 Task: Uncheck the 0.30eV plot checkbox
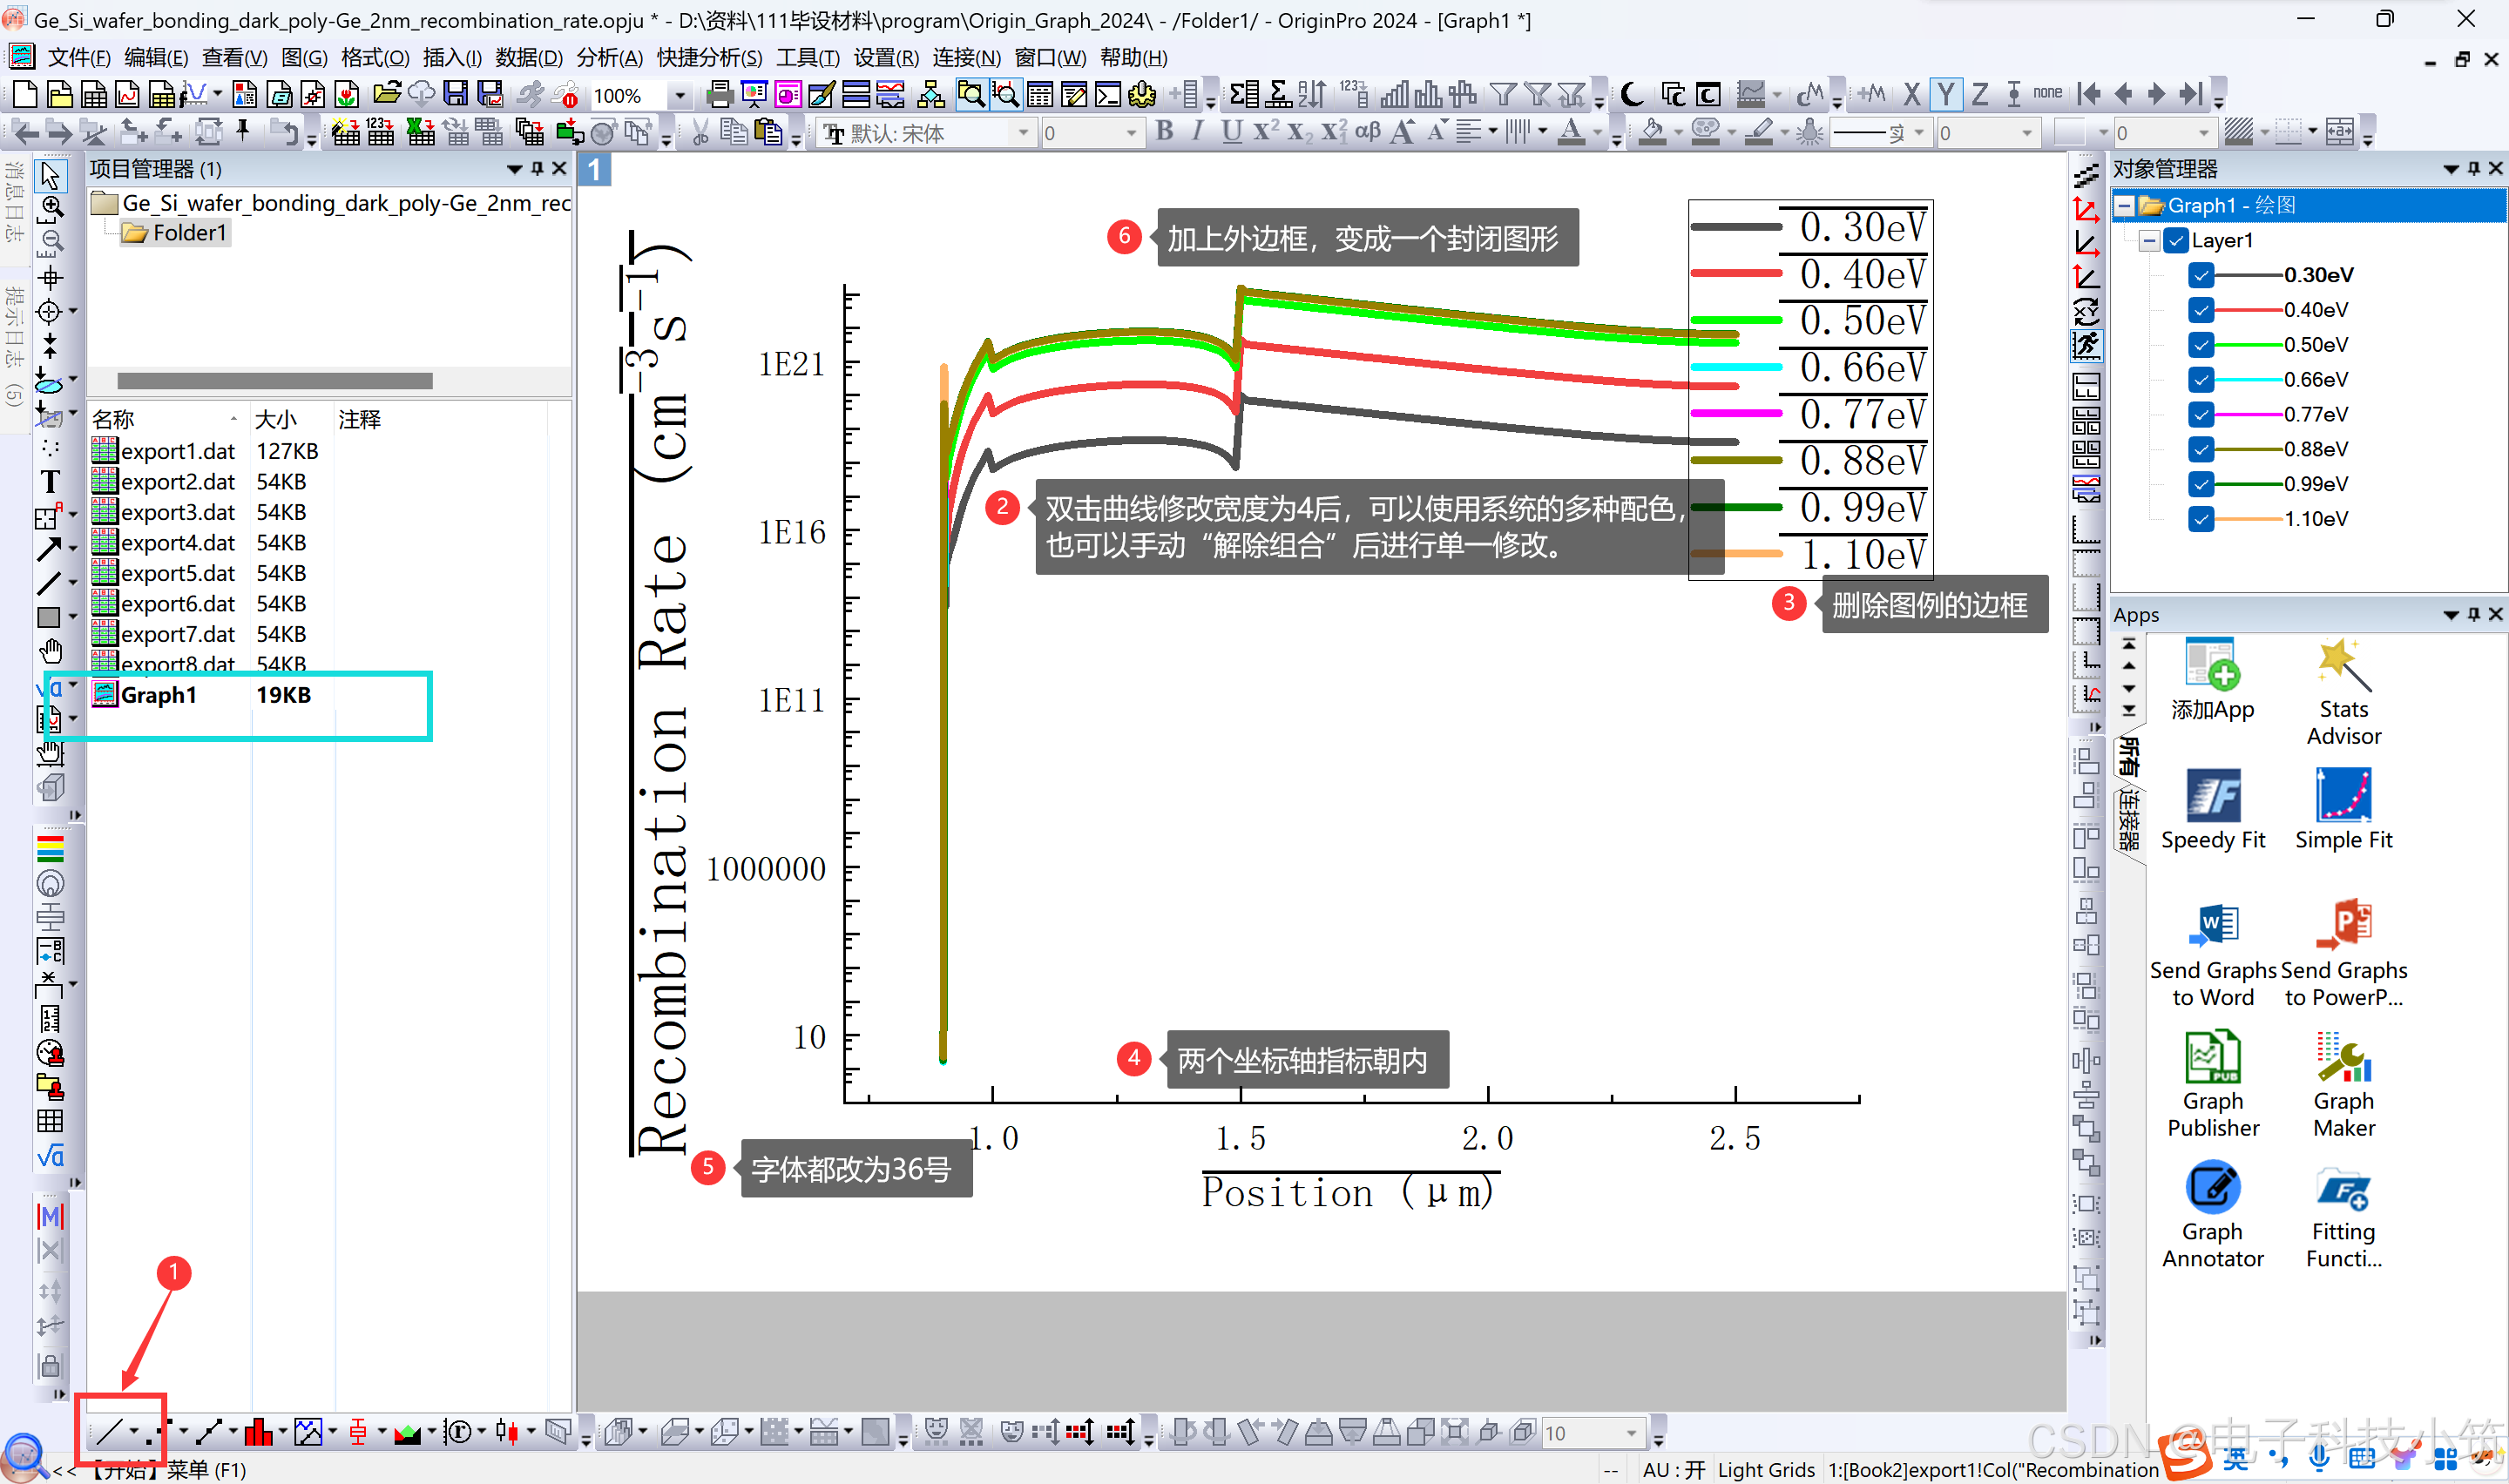2200,275
